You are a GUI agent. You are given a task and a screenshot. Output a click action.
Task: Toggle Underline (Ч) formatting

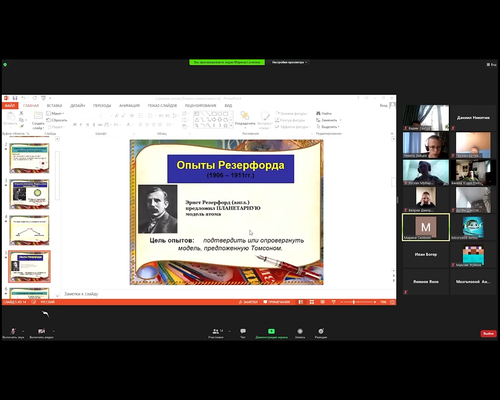pyautogui.click(x=87, y=125)
